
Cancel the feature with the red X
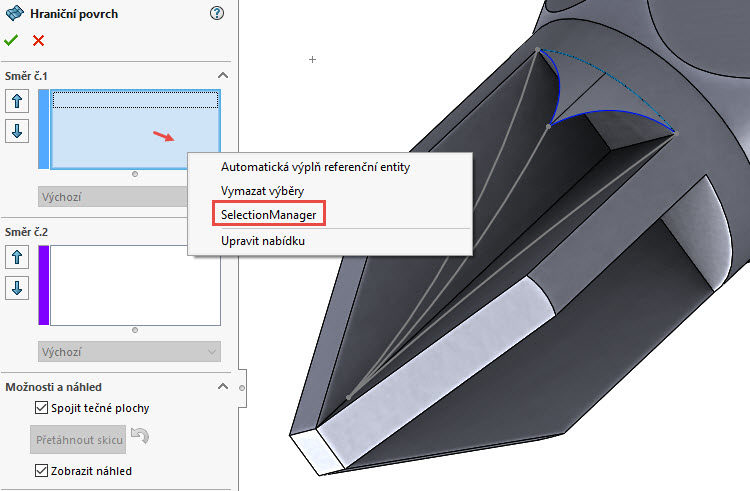(x=38, y=41)
